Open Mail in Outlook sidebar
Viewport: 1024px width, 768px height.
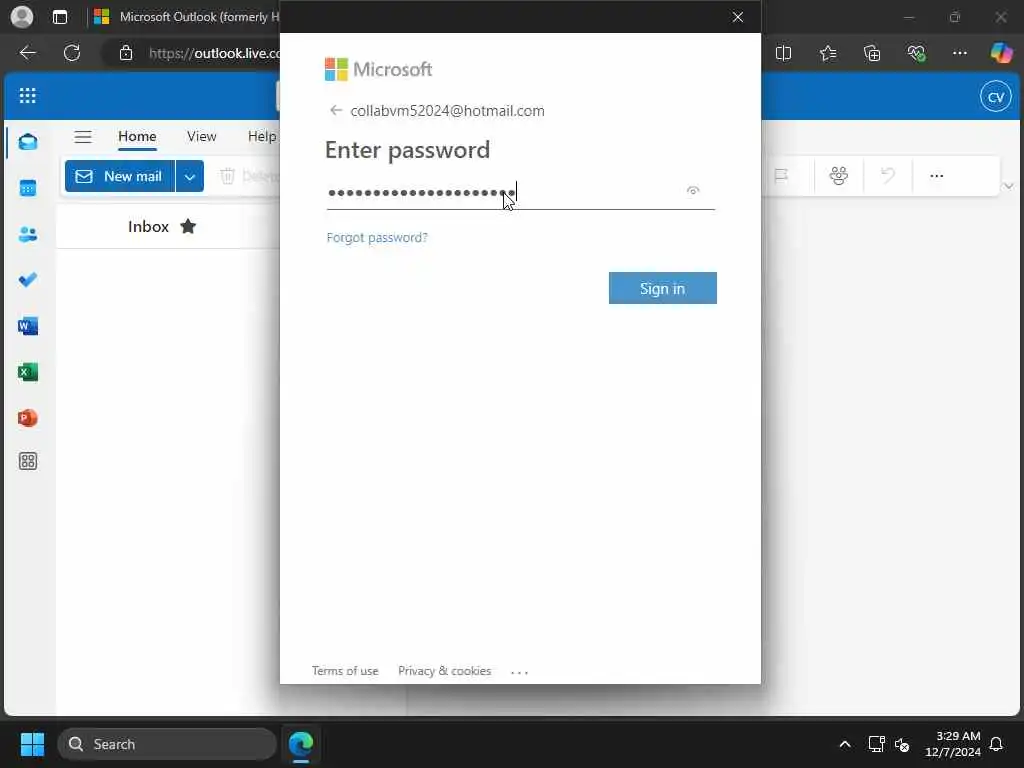click(x=27, y=142)
